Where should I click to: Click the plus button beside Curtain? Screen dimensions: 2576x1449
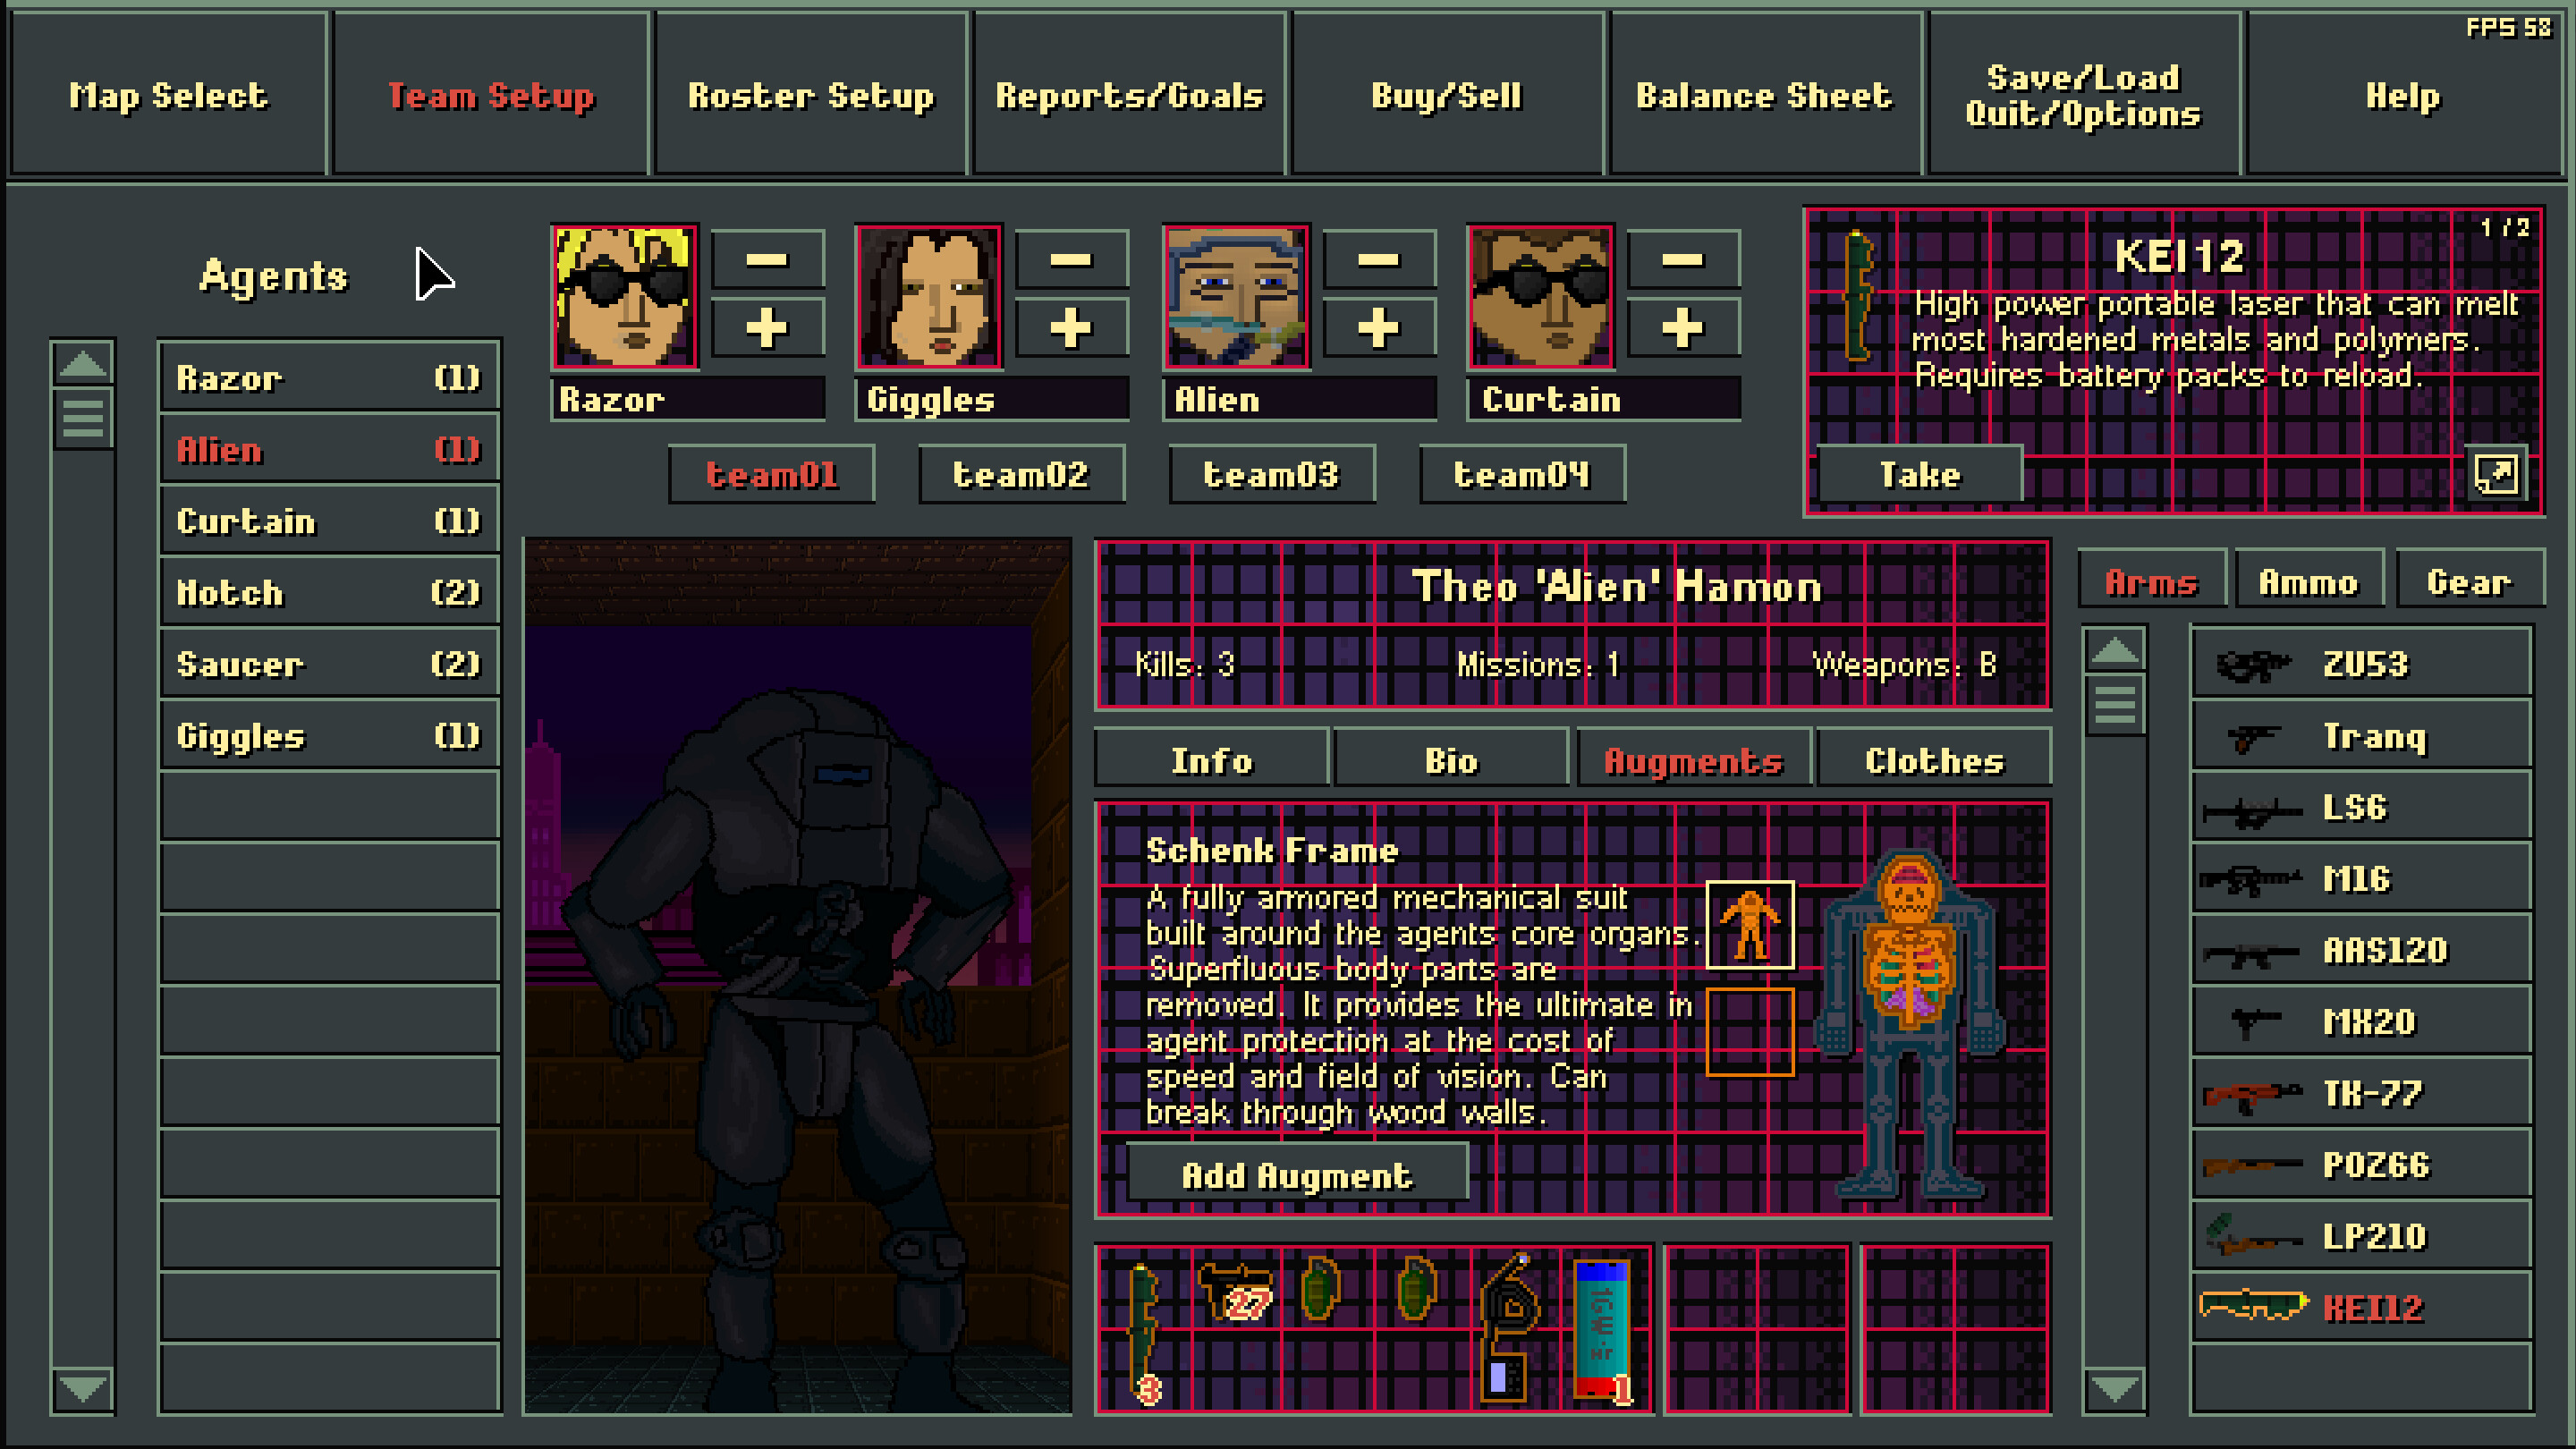pyautogui.click(x=1684, y=328)
